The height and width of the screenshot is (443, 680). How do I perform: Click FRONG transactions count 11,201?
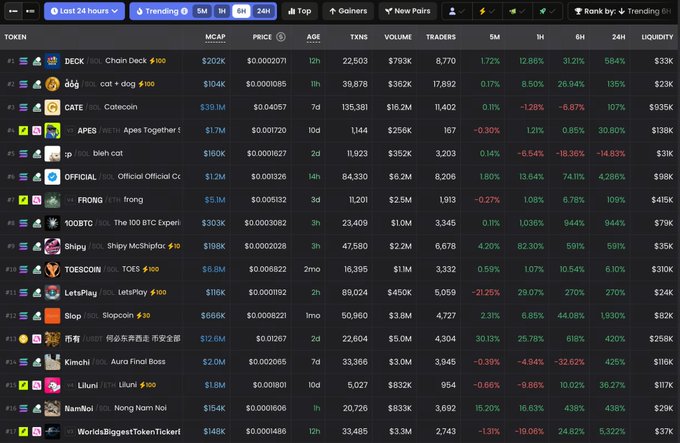pyautogui.click(x=358, y=200)
